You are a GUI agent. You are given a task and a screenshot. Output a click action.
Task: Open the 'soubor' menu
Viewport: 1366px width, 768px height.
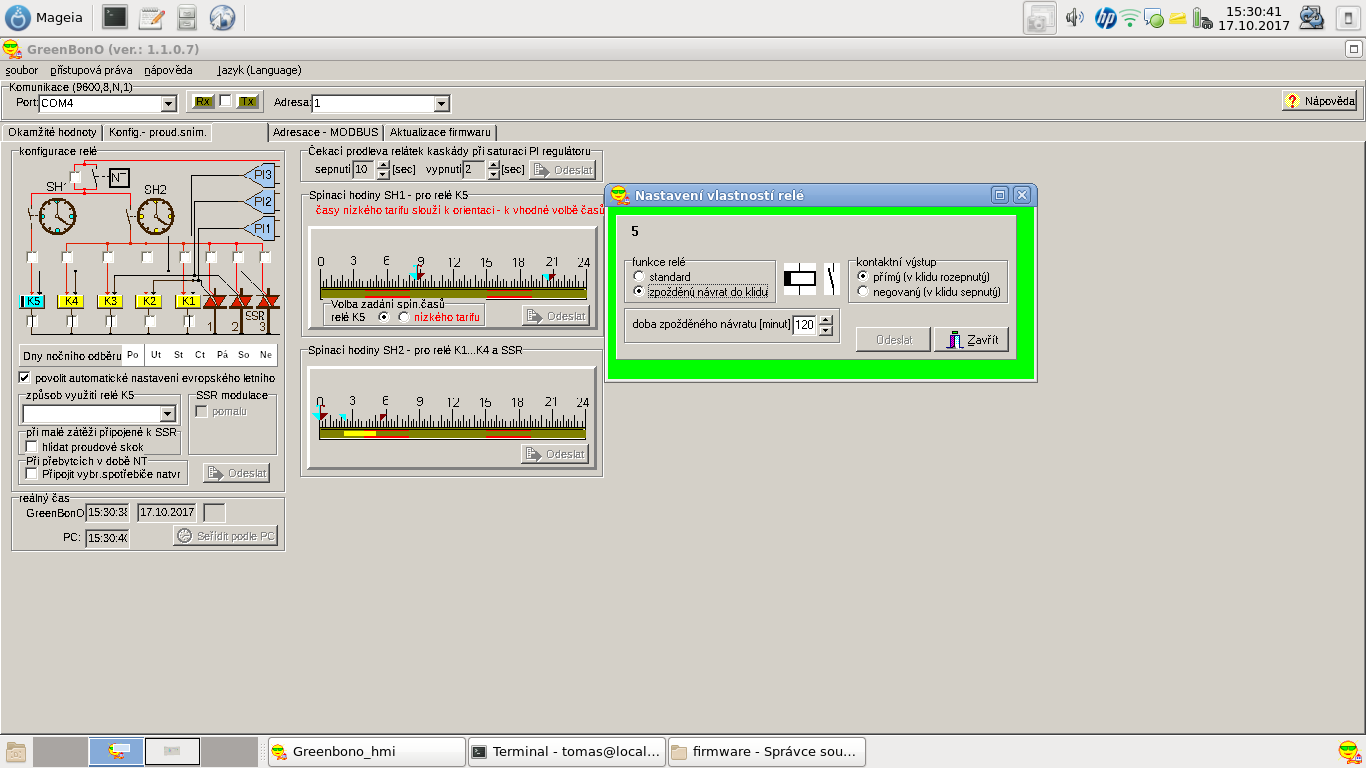tap(21, 70)
